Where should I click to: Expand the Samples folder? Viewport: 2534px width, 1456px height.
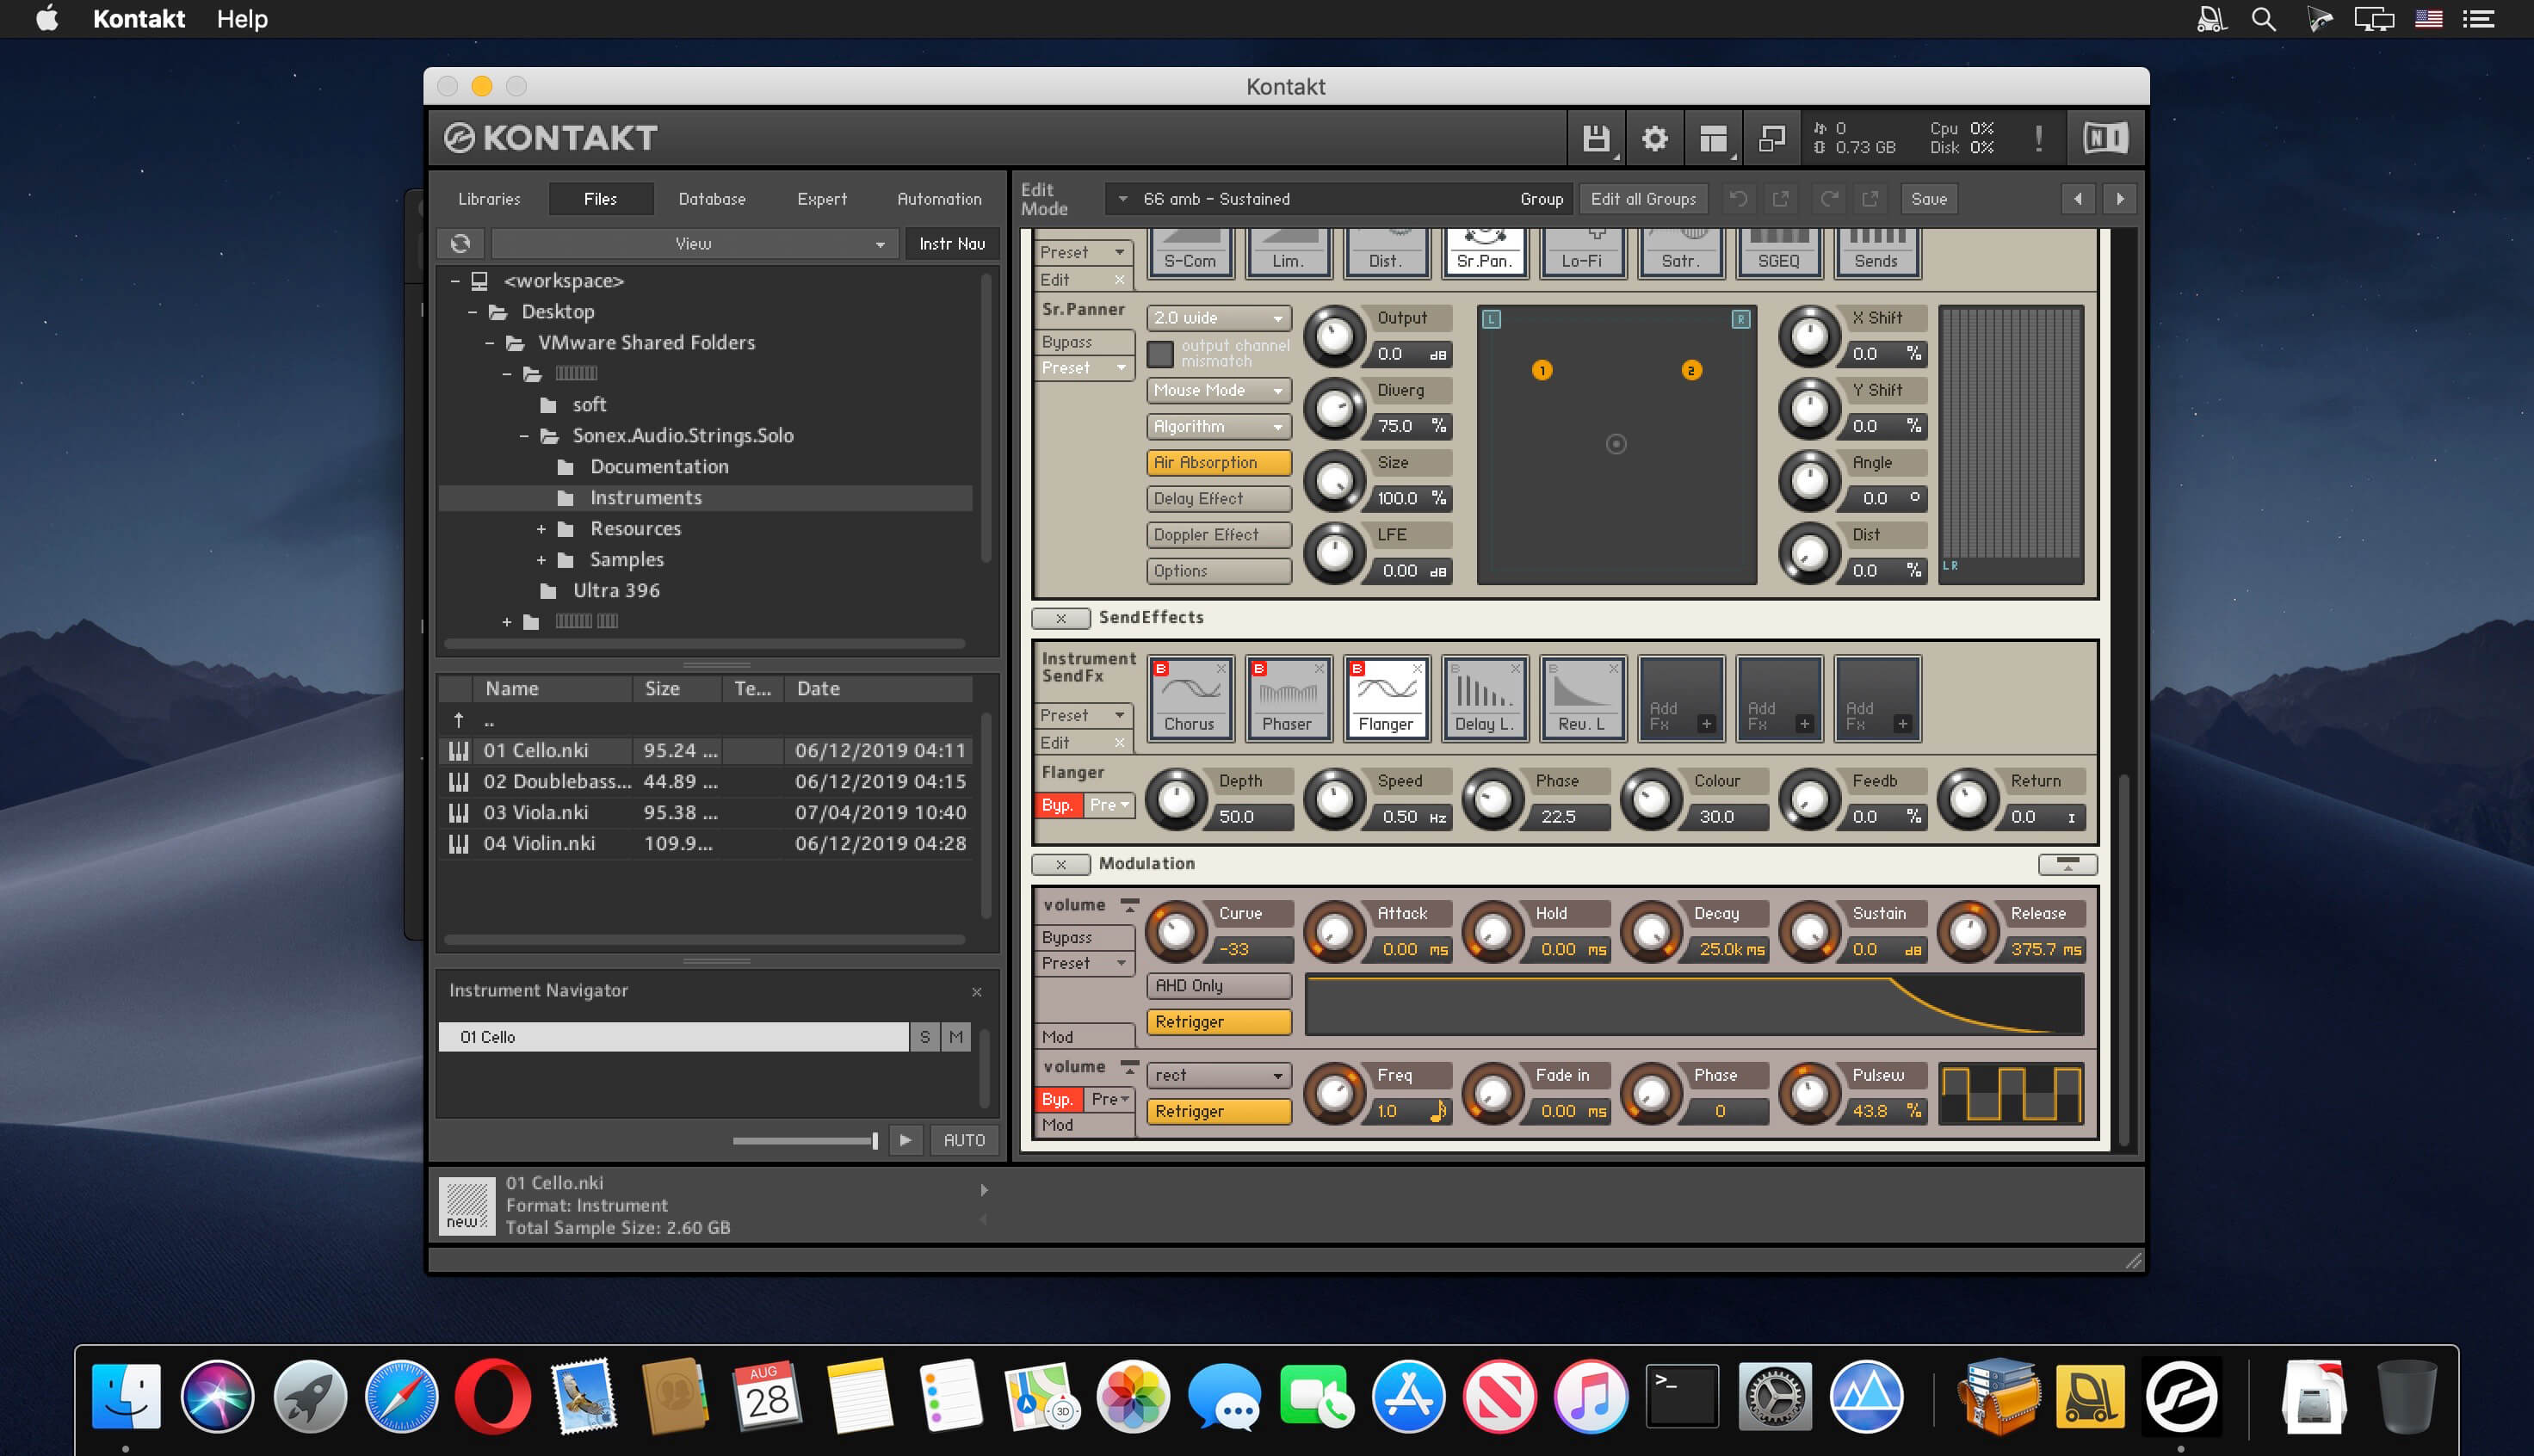[x=541, y=560]
